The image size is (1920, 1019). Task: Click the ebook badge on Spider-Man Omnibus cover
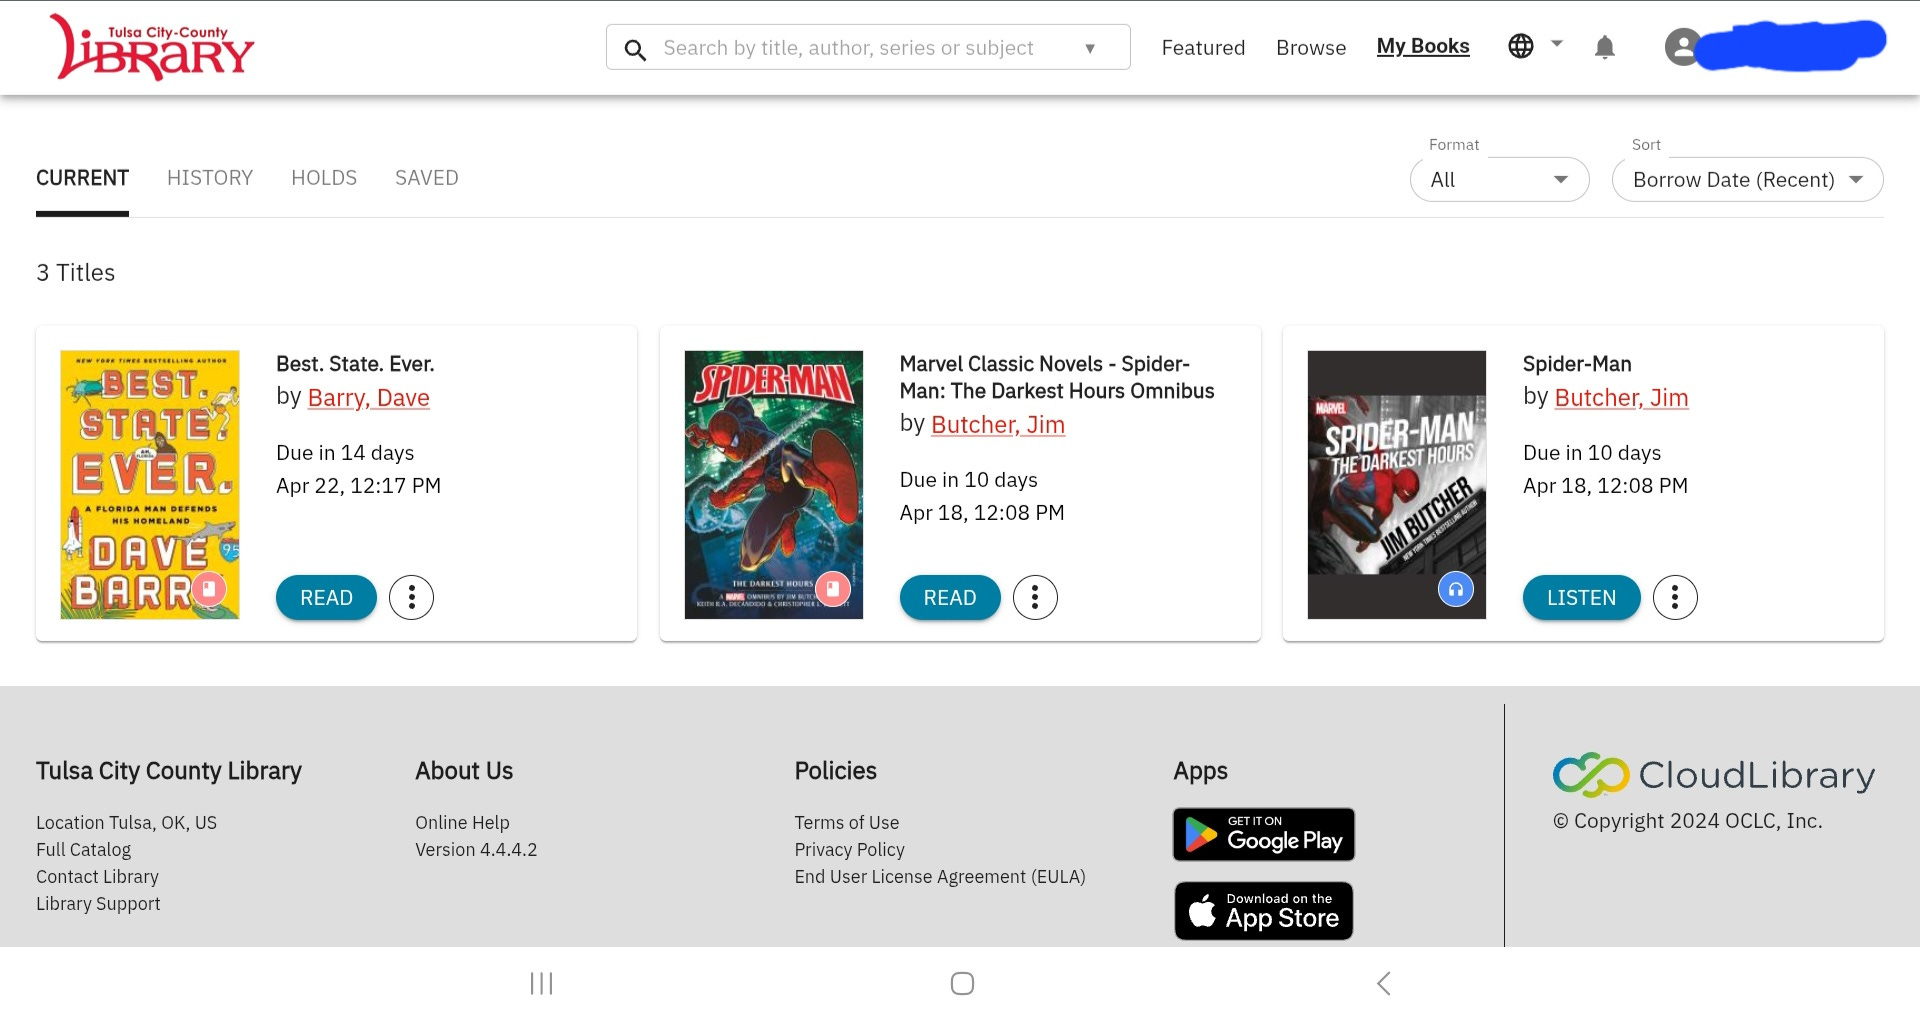tap(833, 589)
